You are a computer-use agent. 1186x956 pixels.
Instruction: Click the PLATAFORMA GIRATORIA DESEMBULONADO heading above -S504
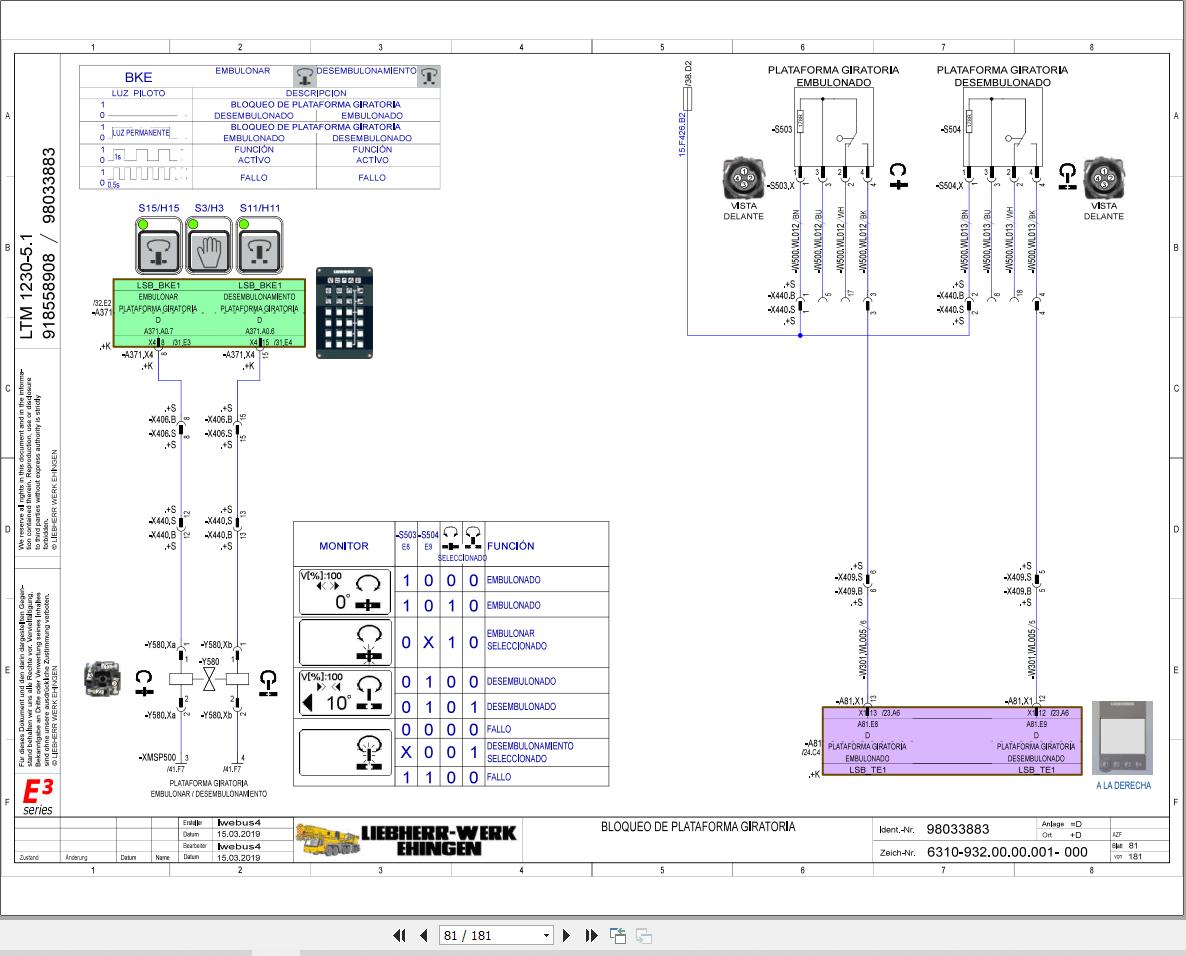pyautogui.click(x=1002, y=76)
